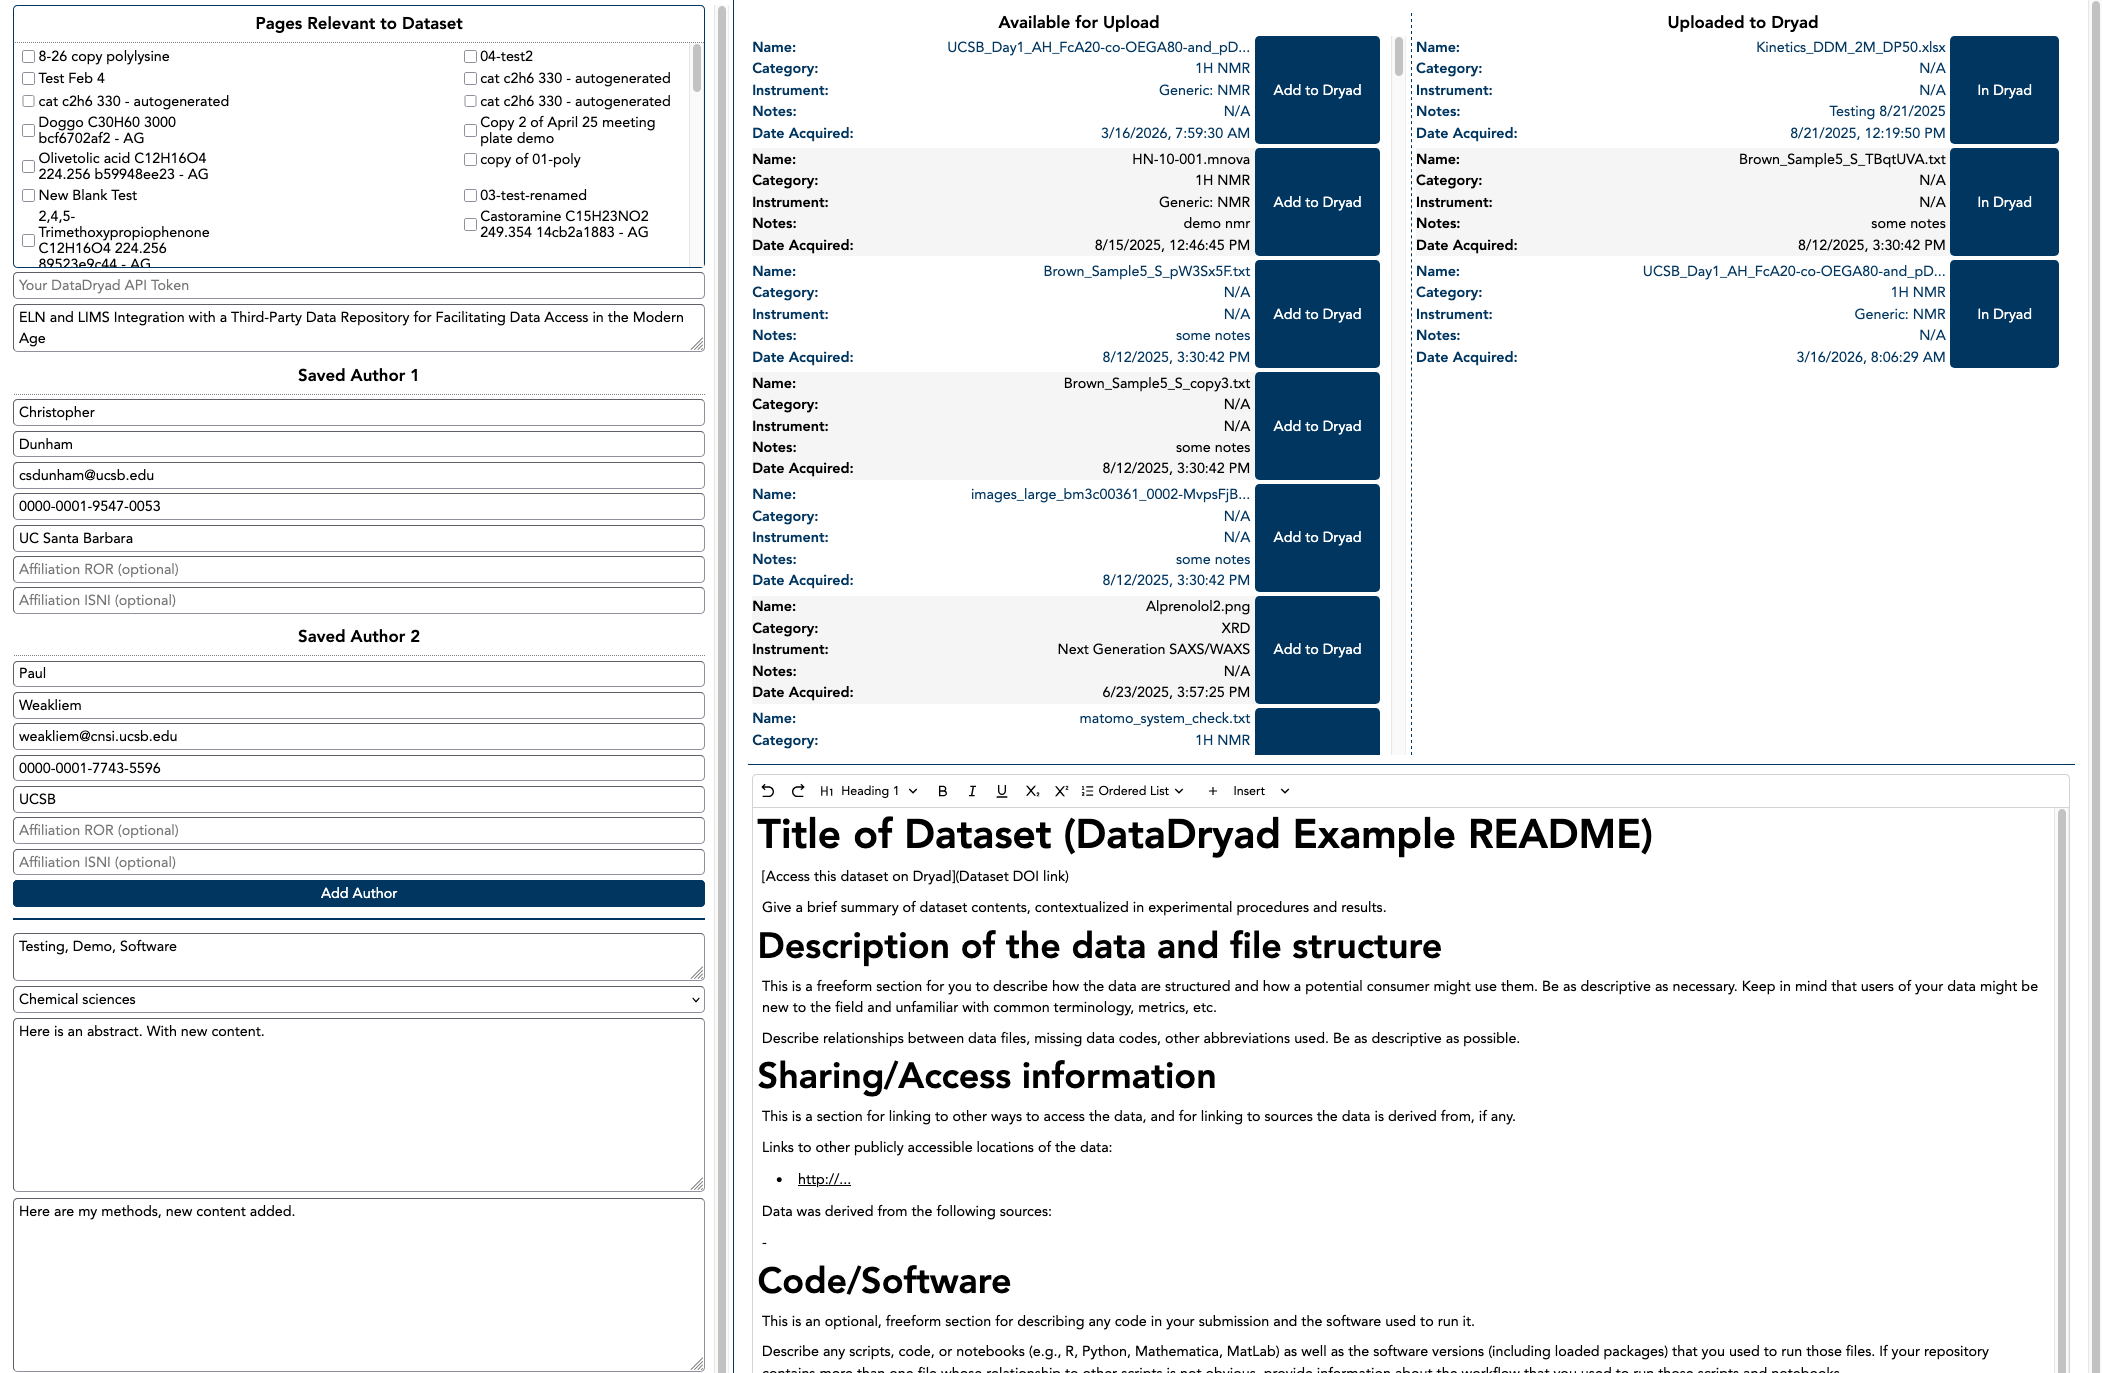This screenshot has width=2102, height=1373.
Task: Click the undo icon in editor toolbar
Action: pos(768,791)
